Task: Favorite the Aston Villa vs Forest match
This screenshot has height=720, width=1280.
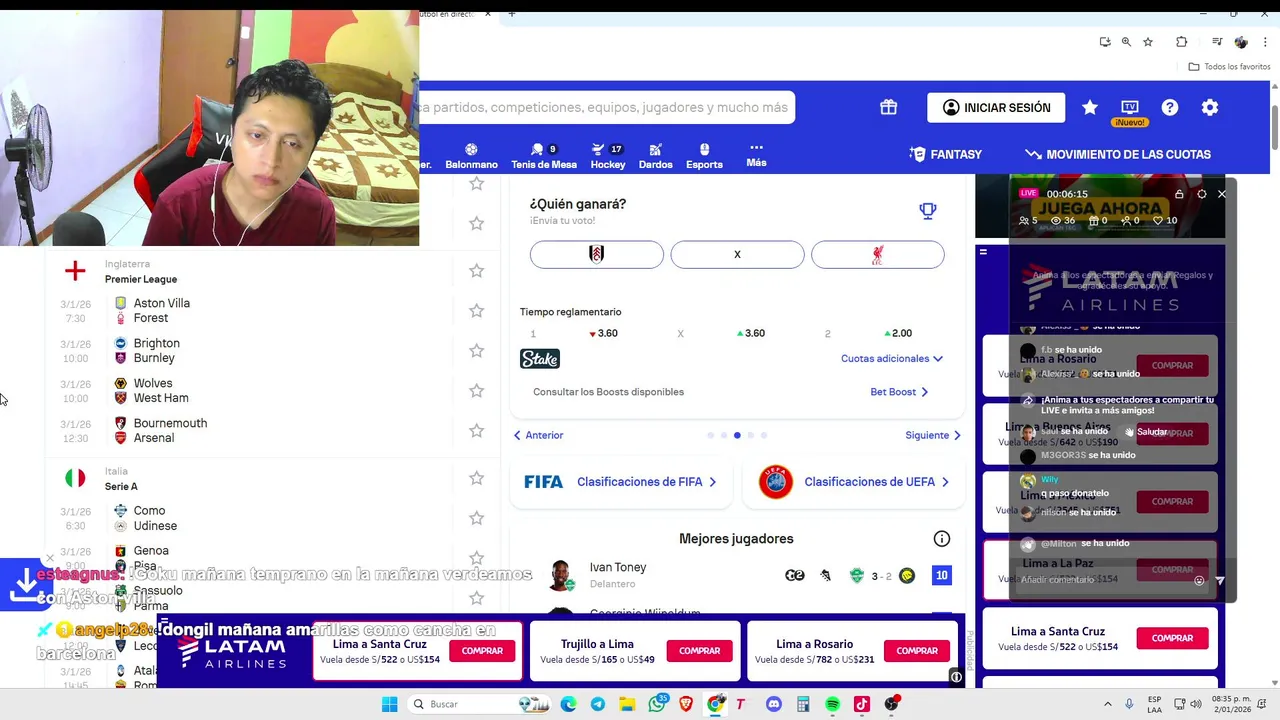Action: click(x=477, y=311)
